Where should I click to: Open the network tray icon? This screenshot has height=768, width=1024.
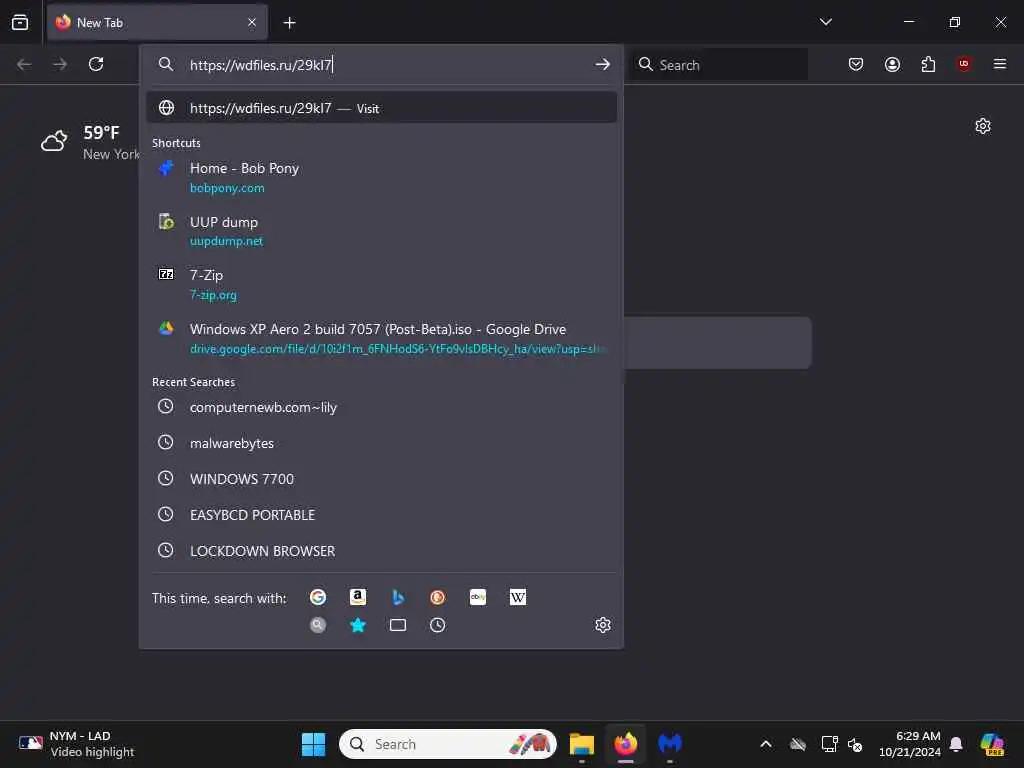[829, 744]
